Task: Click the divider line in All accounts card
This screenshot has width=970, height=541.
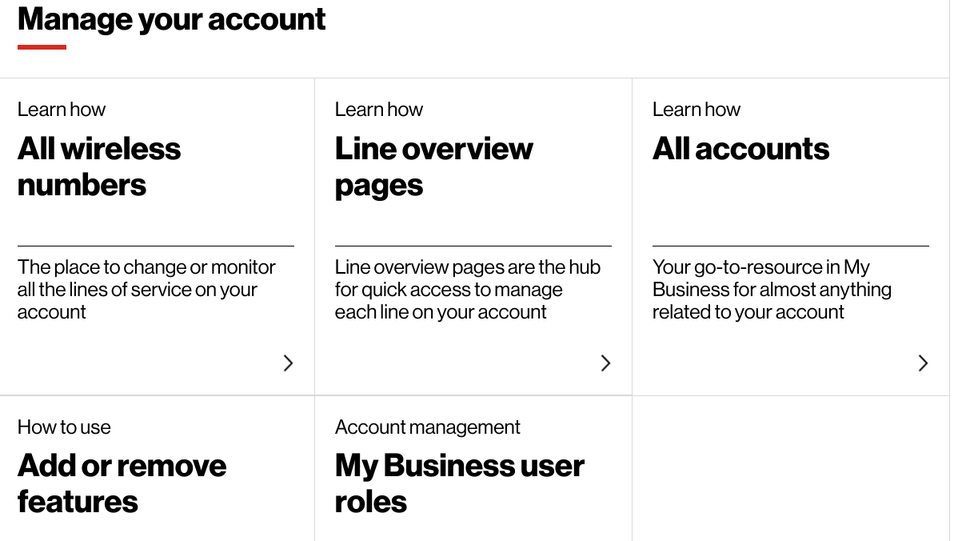Action: click(790, 246)
